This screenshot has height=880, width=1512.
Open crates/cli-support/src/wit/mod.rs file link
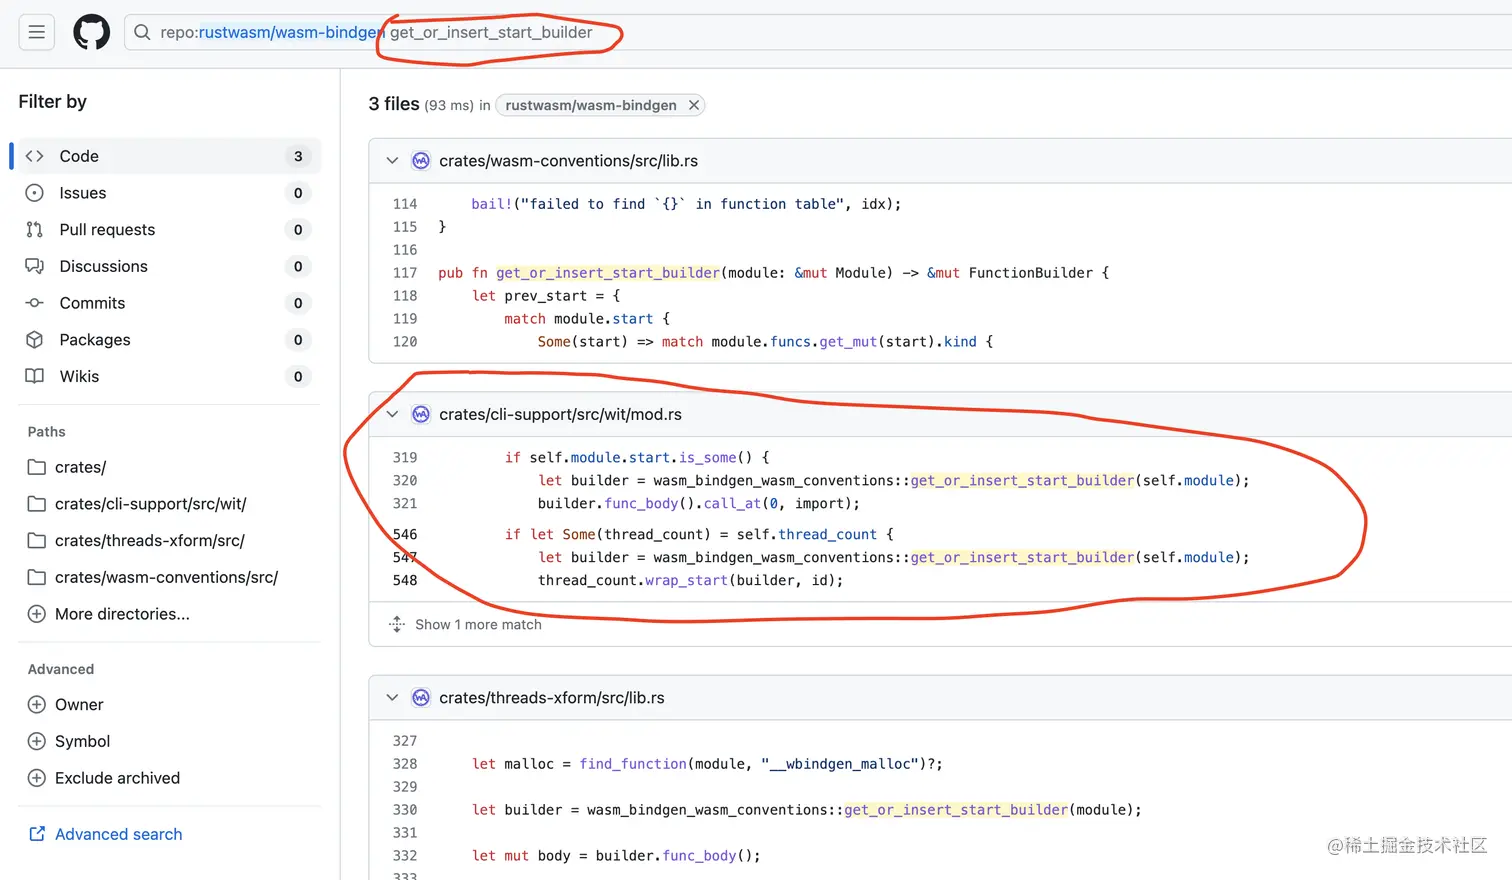pos(560,414)
